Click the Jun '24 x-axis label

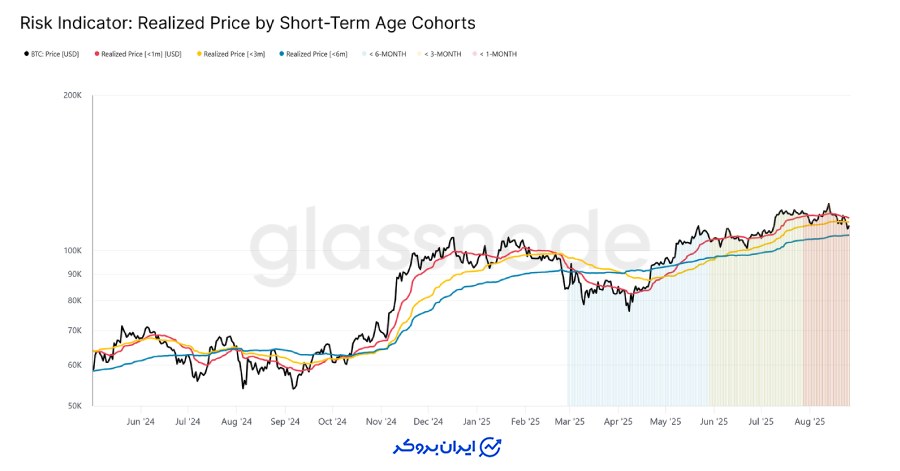141,422
